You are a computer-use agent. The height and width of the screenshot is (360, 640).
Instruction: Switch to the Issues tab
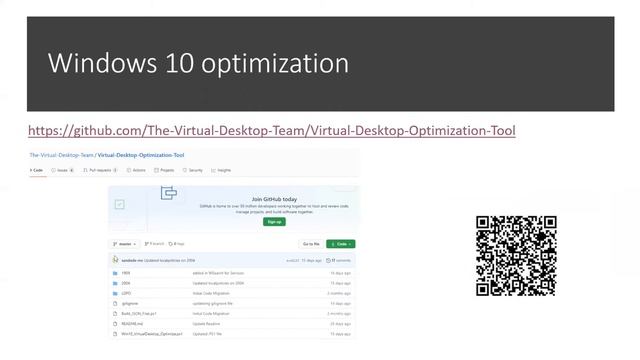pyautogui.click(x=62, y=170)
